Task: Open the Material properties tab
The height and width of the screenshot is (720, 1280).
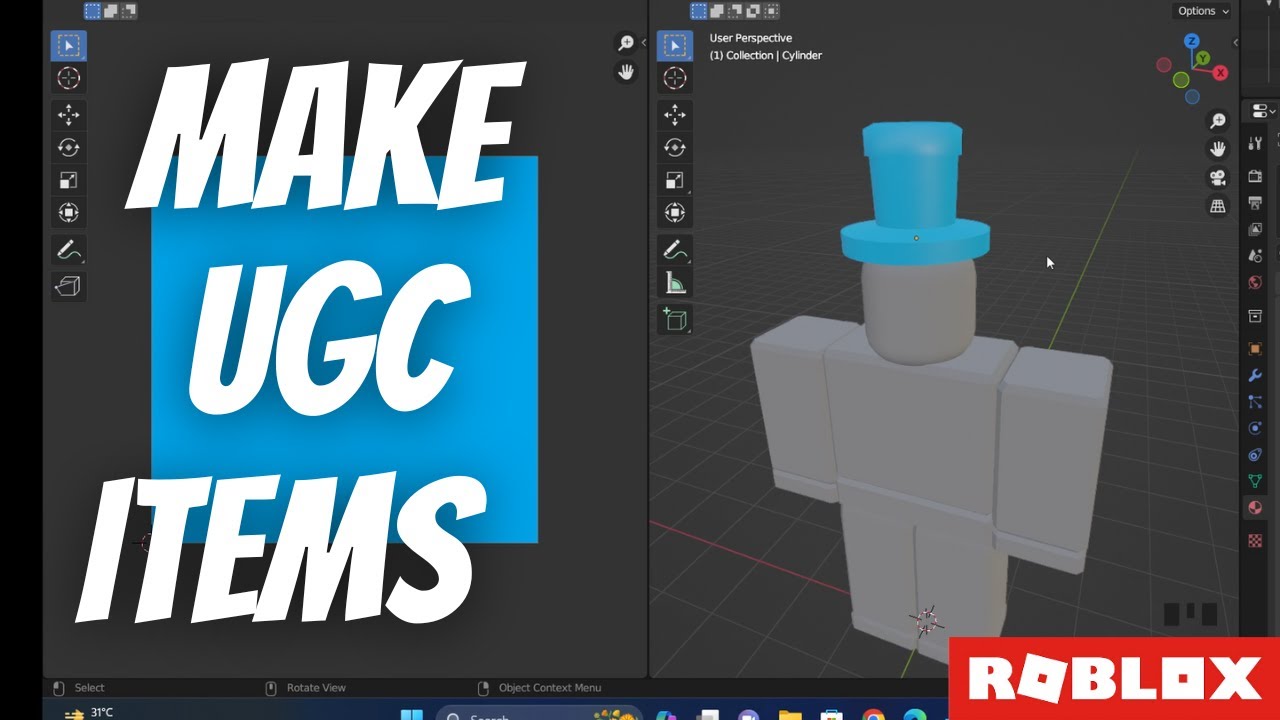Action: point(1255,508)
